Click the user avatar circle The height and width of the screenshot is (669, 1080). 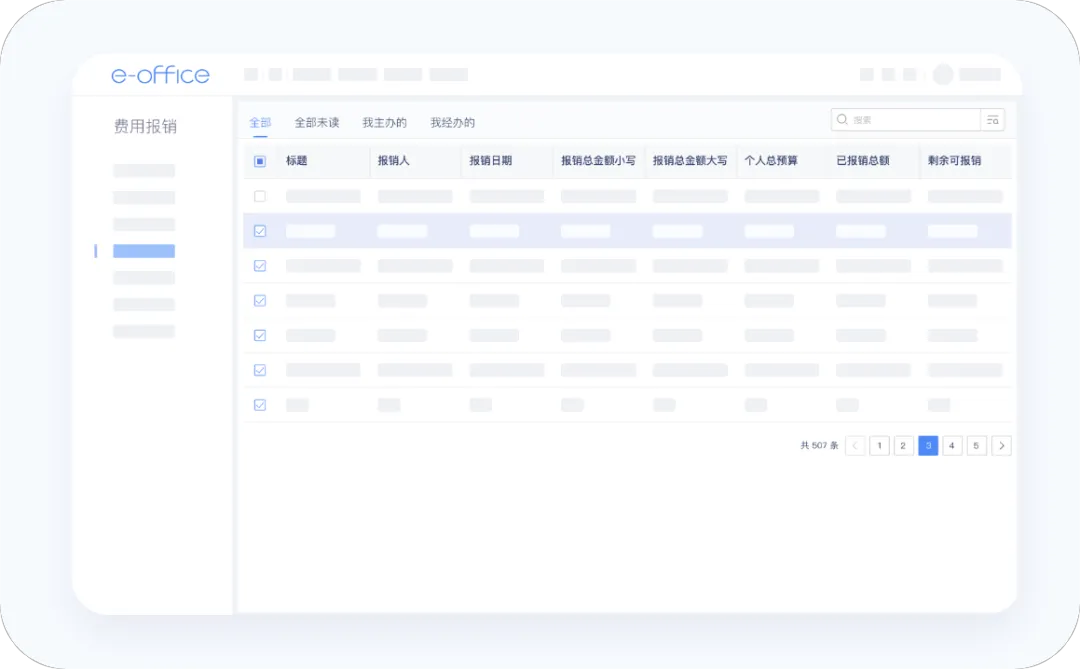[x=942, y=75]
